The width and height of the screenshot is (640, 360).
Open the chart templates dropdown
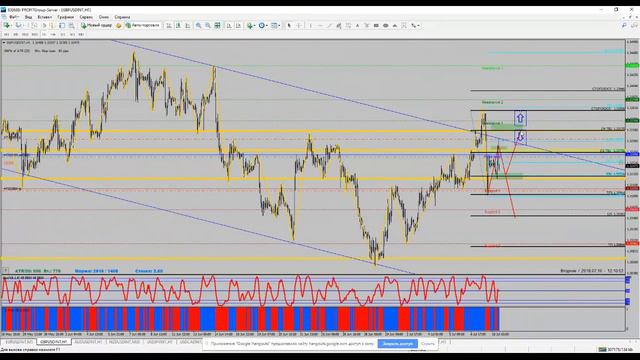[x=275, y=25]
